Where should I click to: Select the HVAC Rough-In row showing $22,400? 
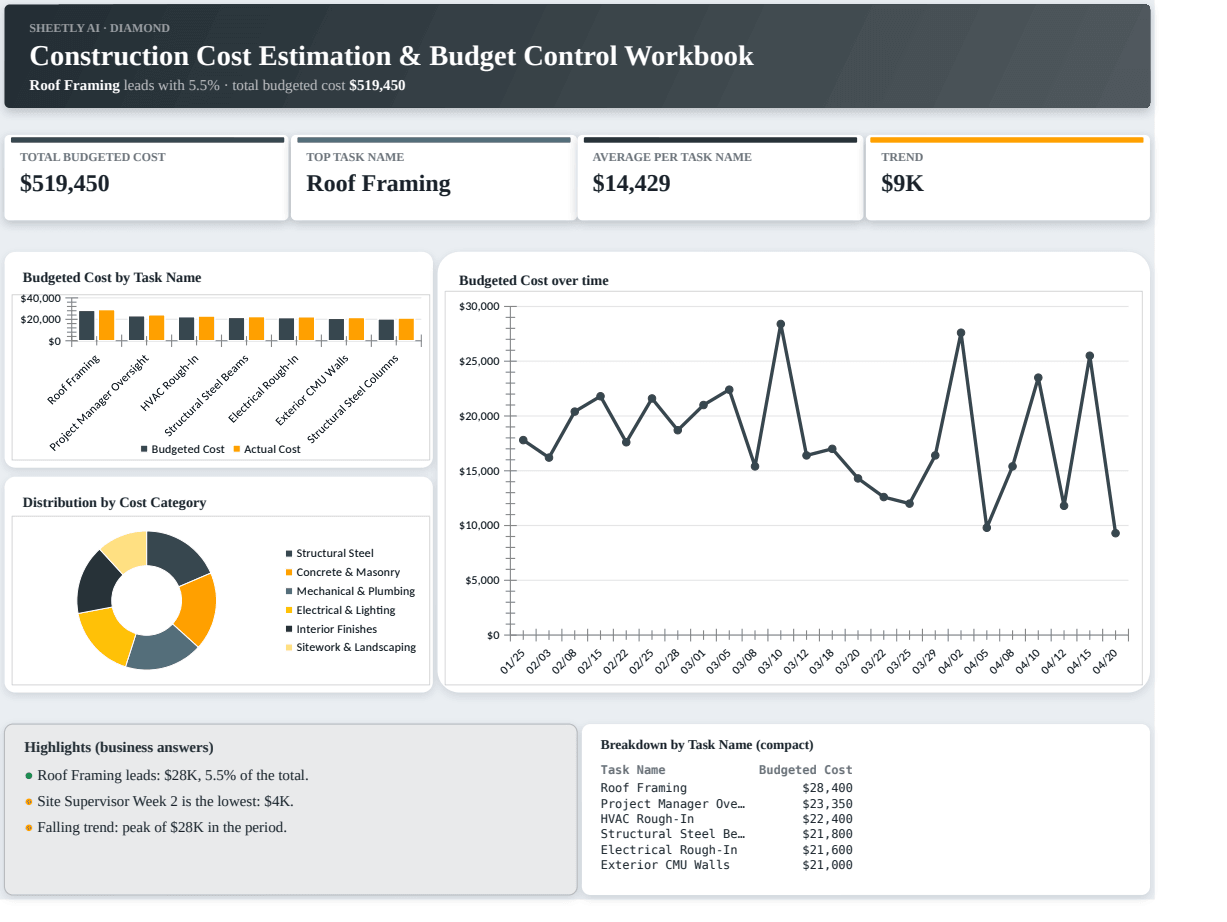point(726,819)
